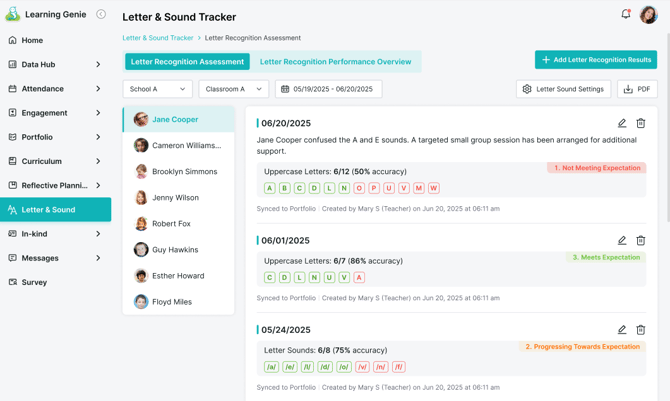The width and height of the screenshot is (670, 401).
Task: Follow the Letter & Sound Tracker breadcrumb link
Action: coord(158,38)
